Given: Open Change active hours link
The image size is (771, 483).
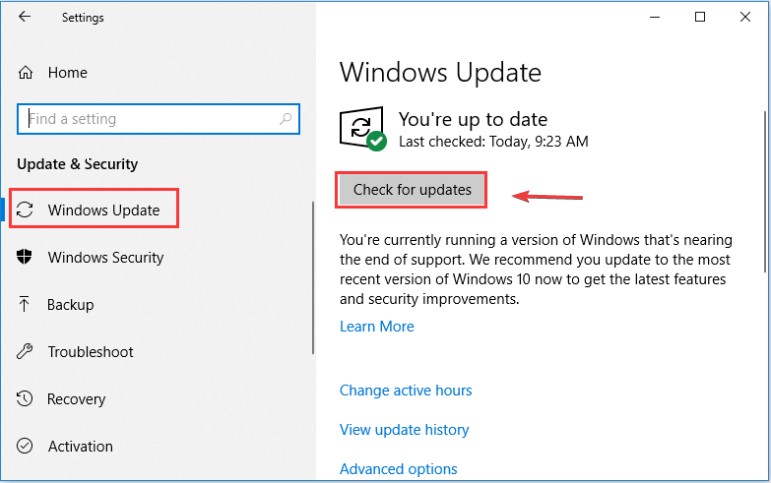Looking at the screenshot, I should click(405, 390).
